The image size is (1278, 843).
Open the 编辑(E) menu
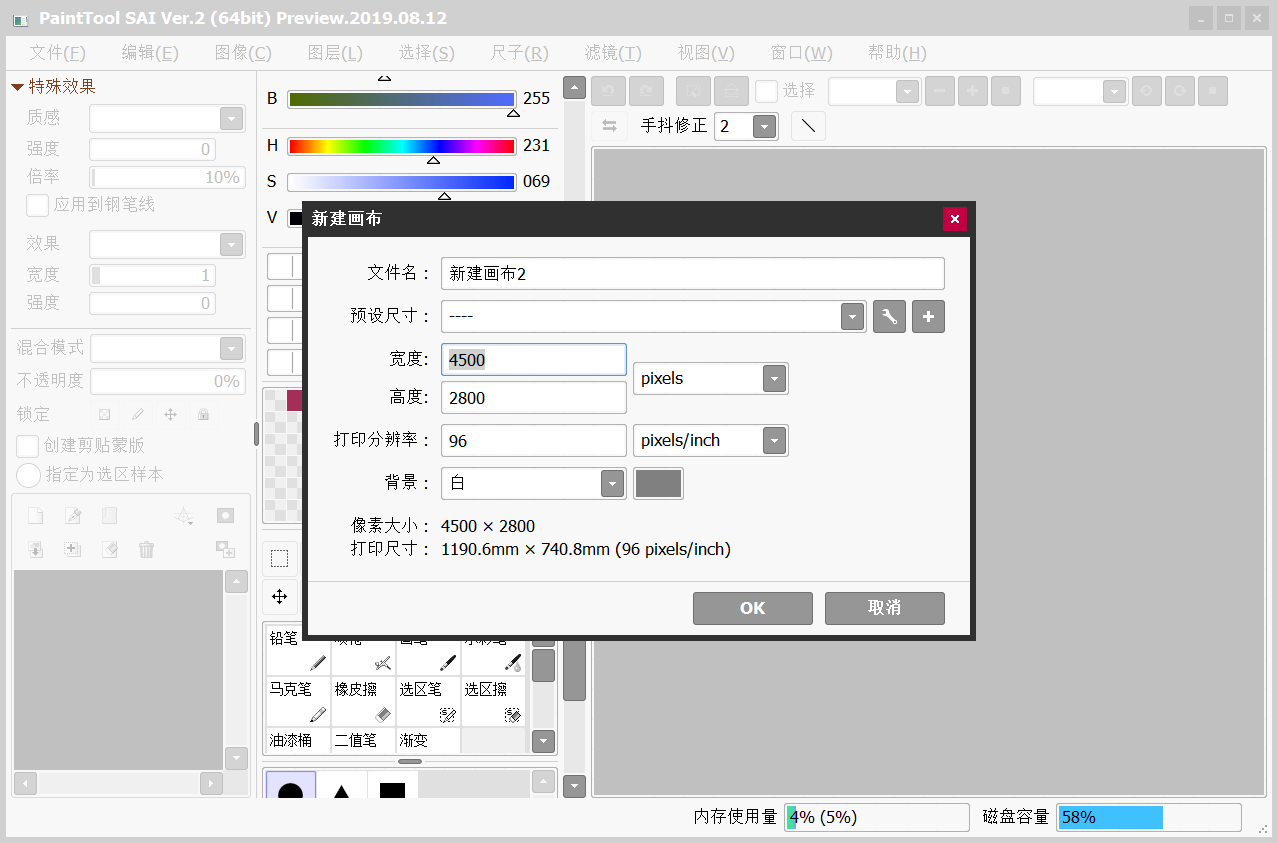(150, 53)
